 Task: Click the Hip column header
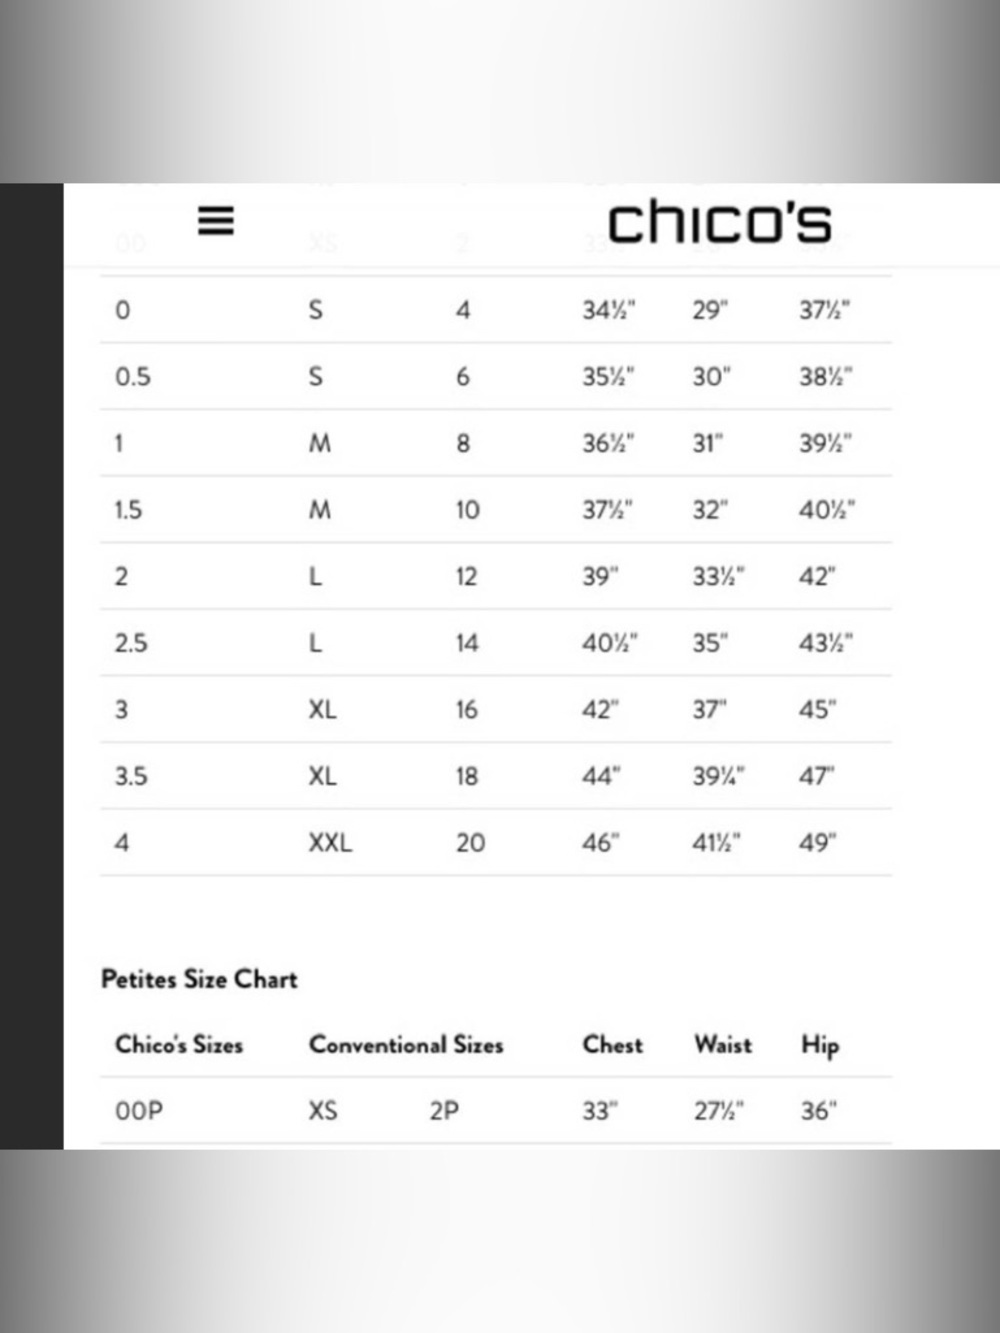point(820,1045)
